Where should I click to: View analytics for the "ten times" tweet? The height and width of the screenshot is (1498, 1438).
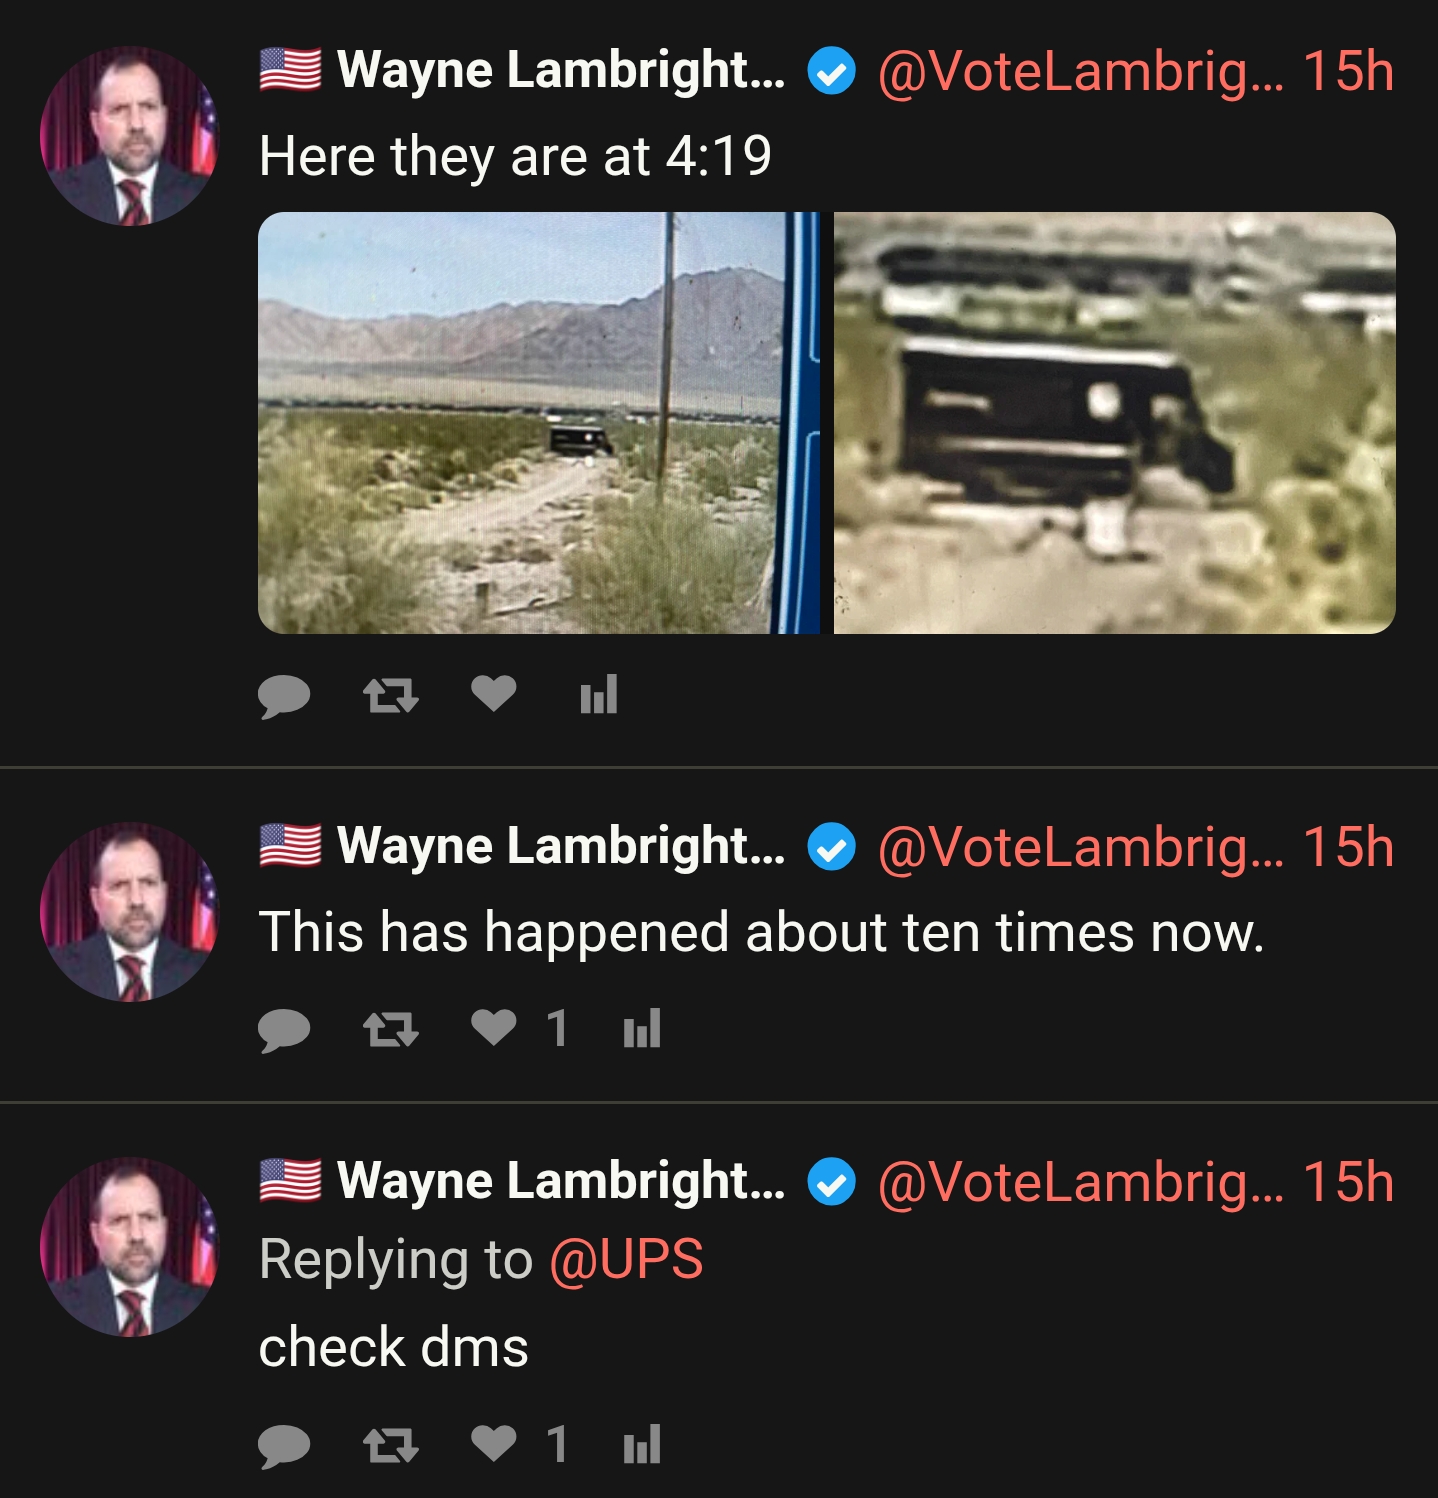(x=642, y=1028)
